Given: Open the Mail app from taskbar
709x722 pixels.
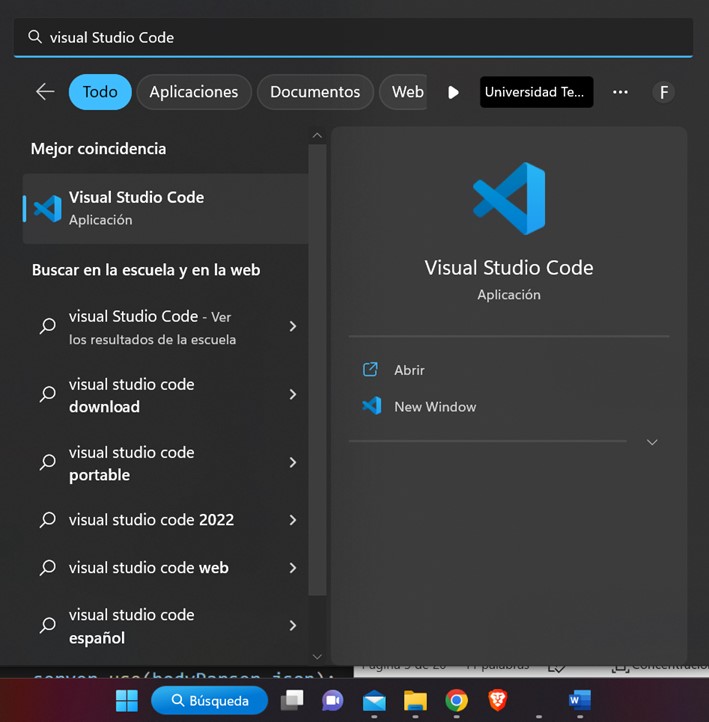Looking at the screenshot, I should point(374,700).
